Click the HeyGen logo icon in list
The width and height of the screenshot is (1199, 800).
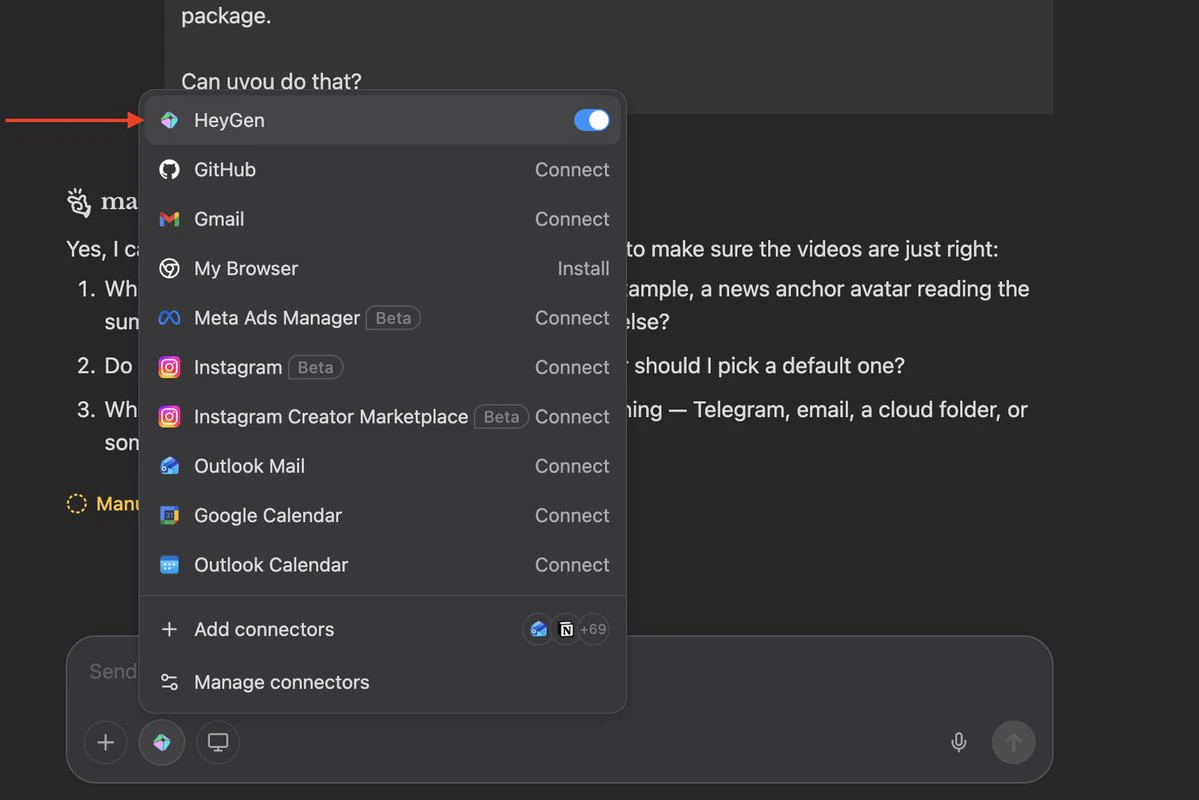pyautogui.click(x=169, y=120)
